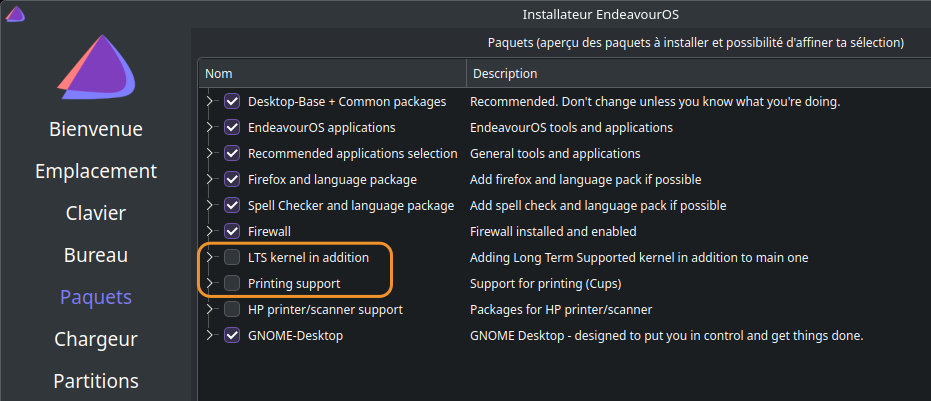
Task: Open the Chargeur step
Action: pos(96,339)
